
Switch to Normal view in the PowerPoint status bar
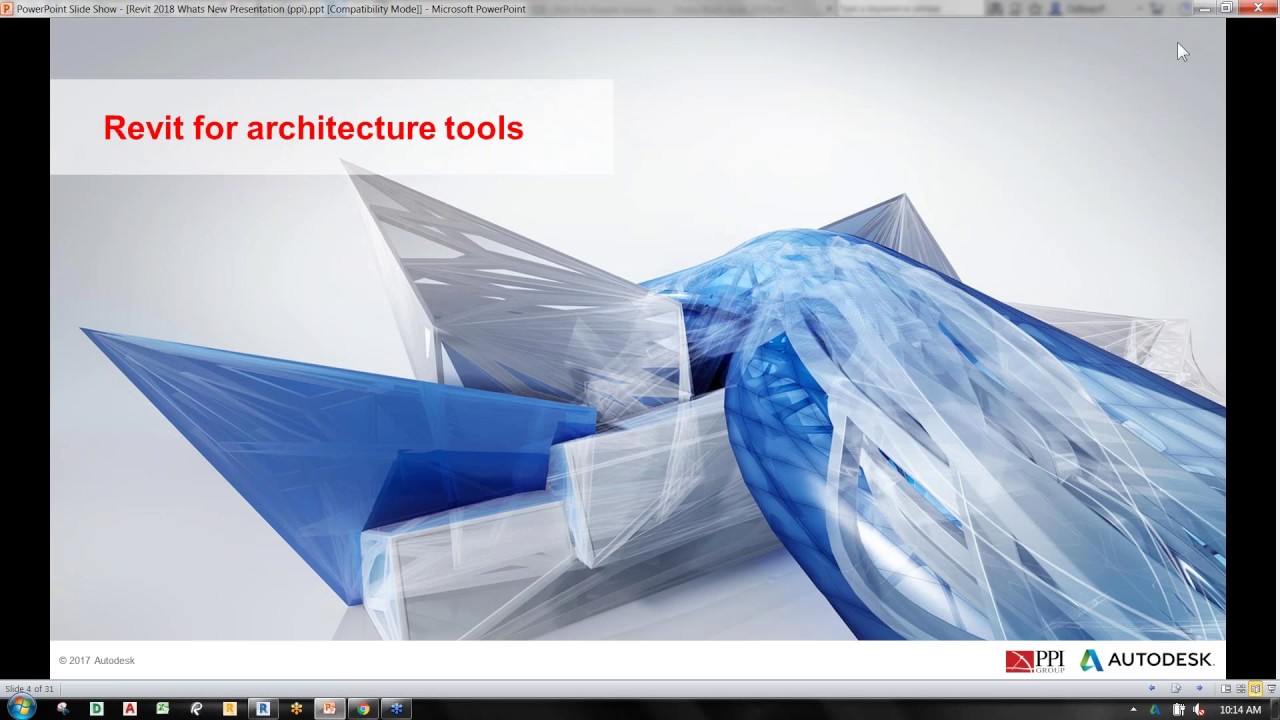click(1226, 689)
